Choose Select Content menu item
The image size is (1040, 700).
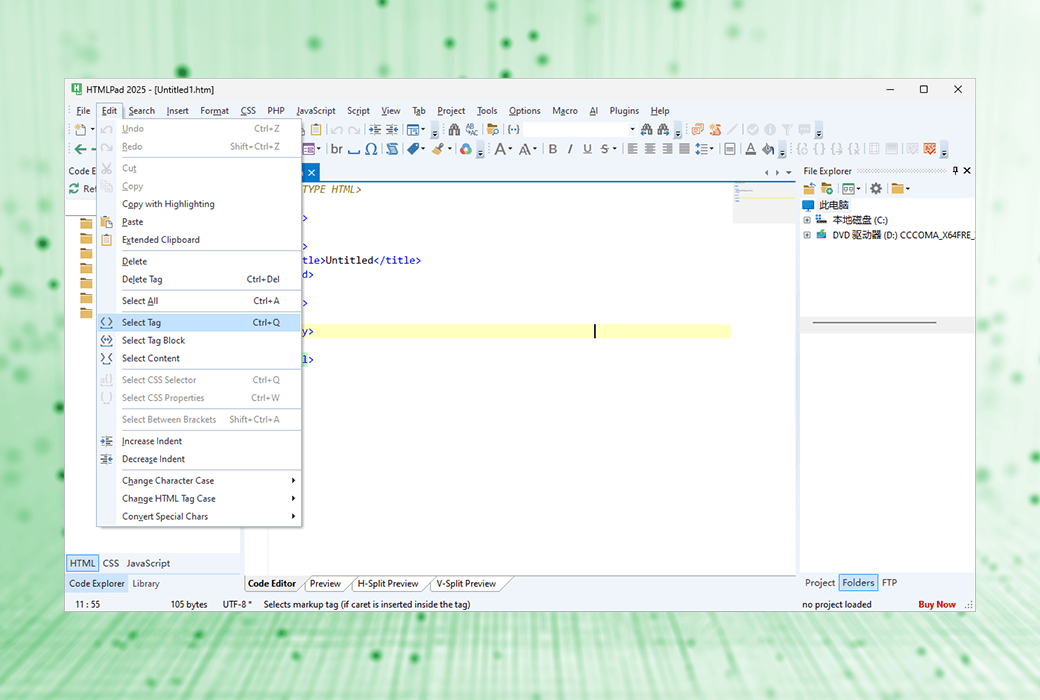(199, 358)
